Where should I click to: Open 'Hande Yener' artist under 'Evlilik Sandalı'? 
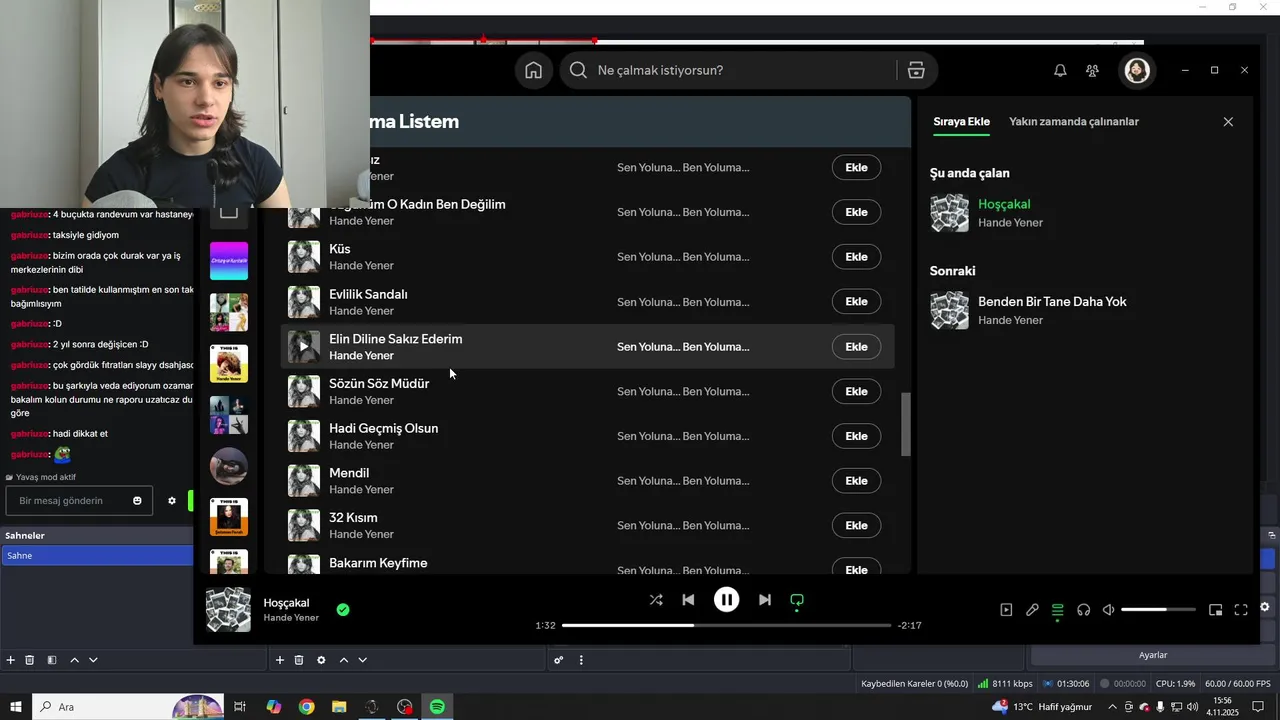click(x=361, y=311)
